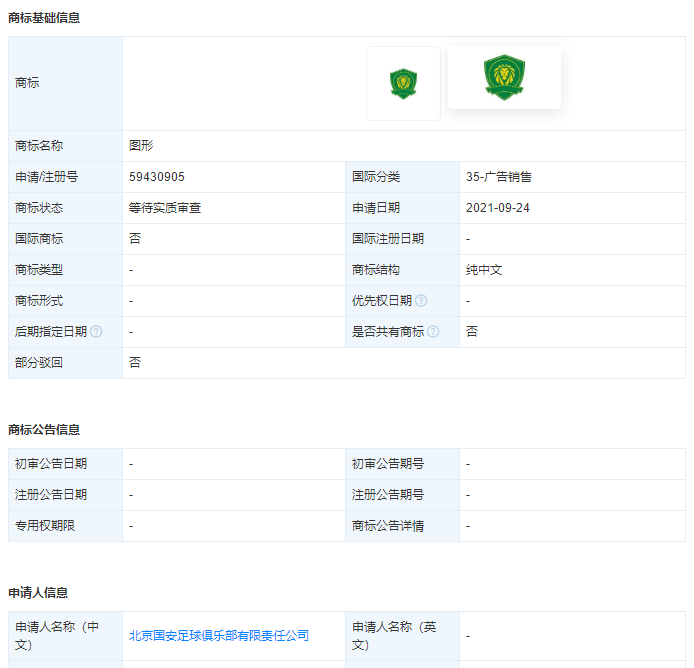Image resolution: width=694 pixels, height=668 pixels.
Task: Click the 注册公告日期 label cell
Action: pyautogui.click(x=66, y=495)
